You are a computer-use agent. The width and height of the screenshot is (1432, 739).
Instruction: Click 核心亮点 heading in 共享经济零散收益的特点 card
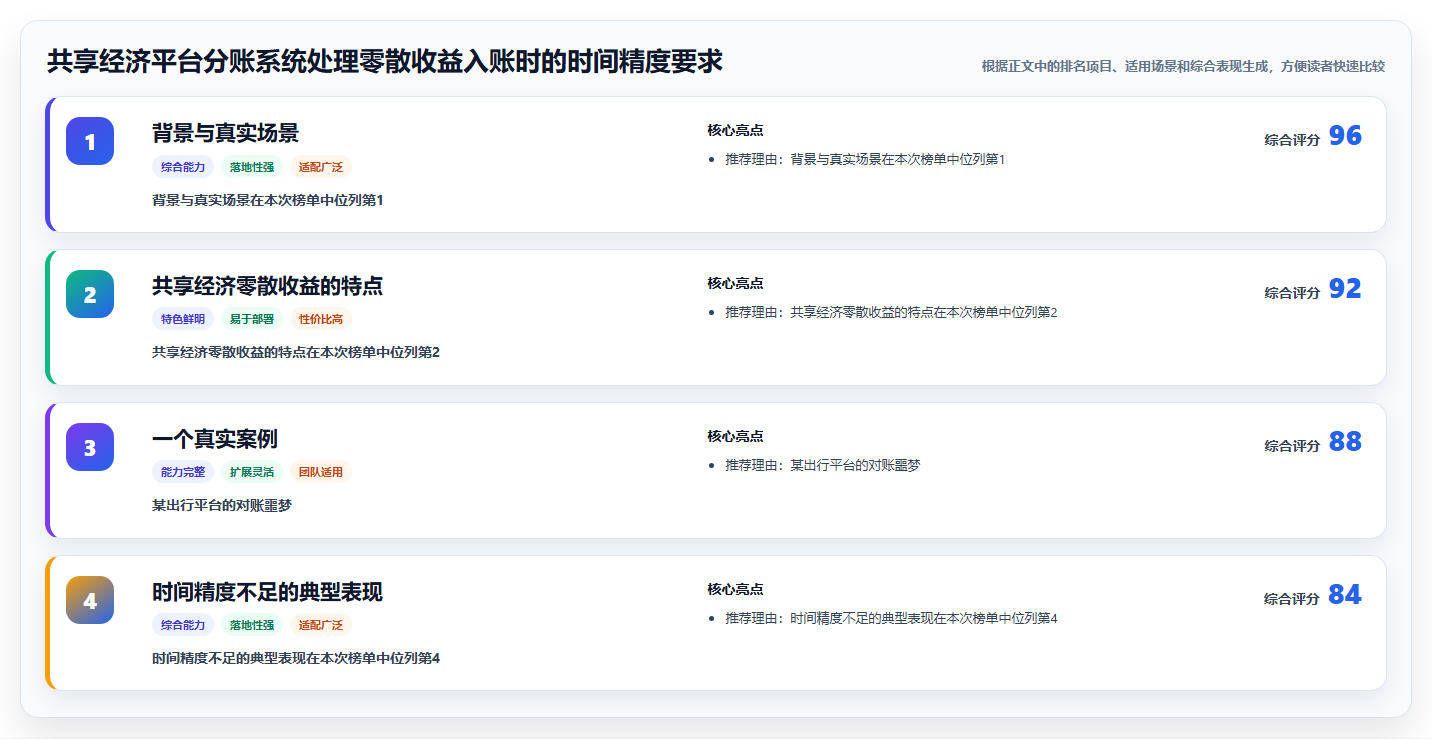735,284
